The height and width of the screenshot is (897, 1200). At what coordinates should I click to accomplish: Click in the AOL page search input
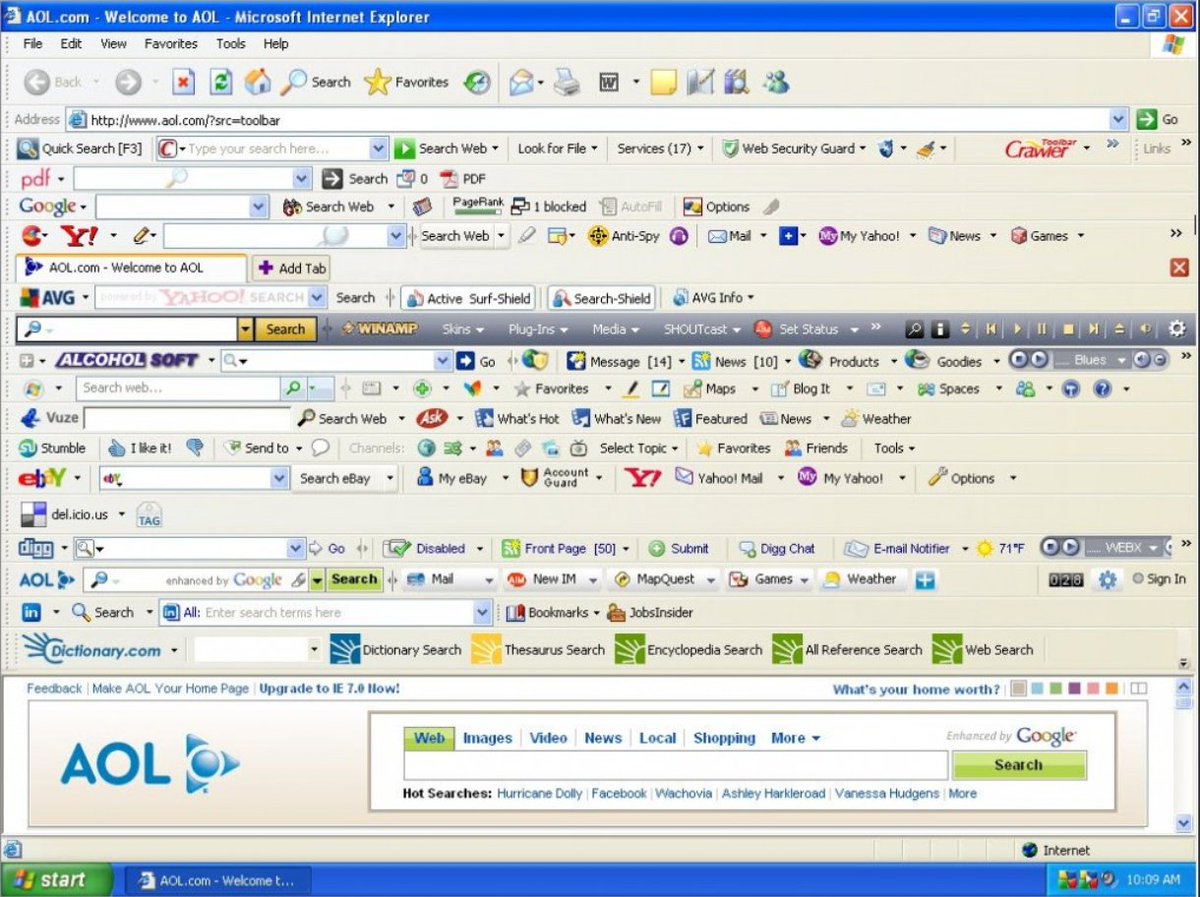[x=675, y=765]
